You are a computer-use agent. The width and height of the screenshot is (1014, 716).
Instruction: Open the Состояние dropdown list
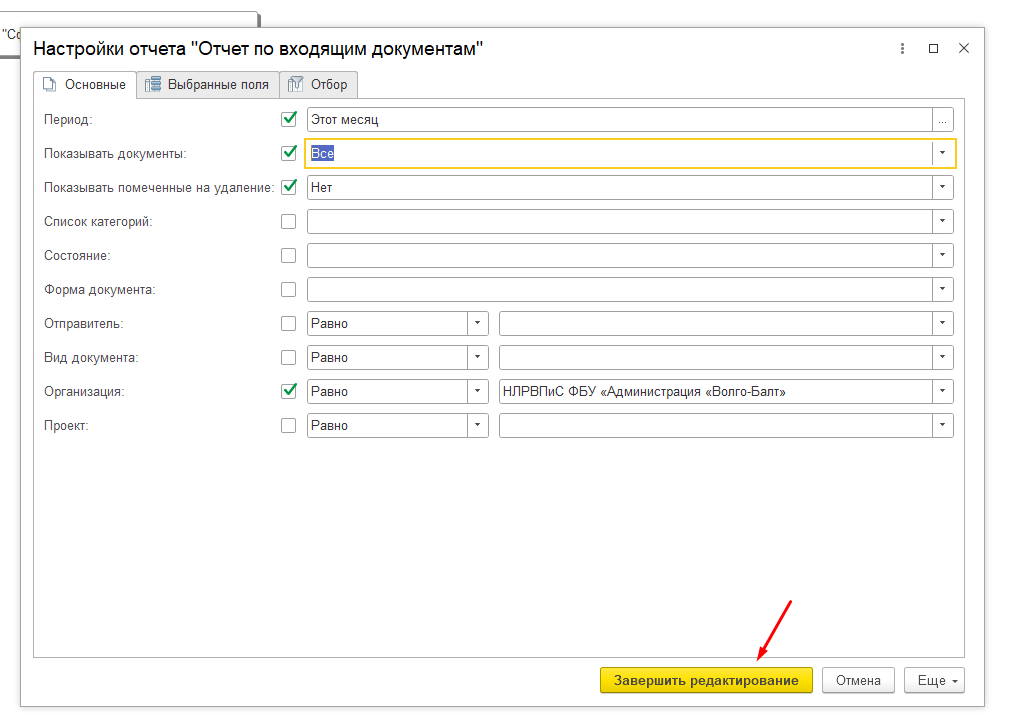(x=942, y=255)
